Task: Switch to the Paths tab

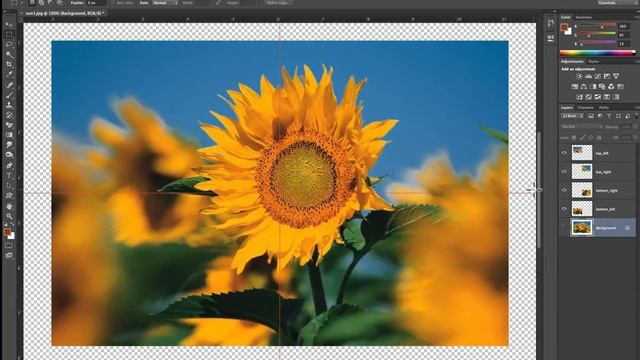Action: coord(604,107)
